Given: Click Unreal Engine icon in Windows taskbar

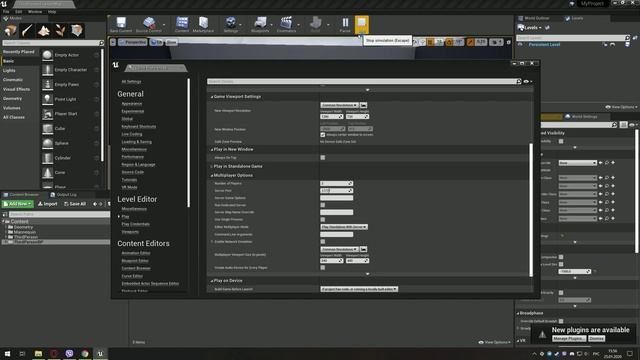Looking at the screenshot, I should pos(100,353).
